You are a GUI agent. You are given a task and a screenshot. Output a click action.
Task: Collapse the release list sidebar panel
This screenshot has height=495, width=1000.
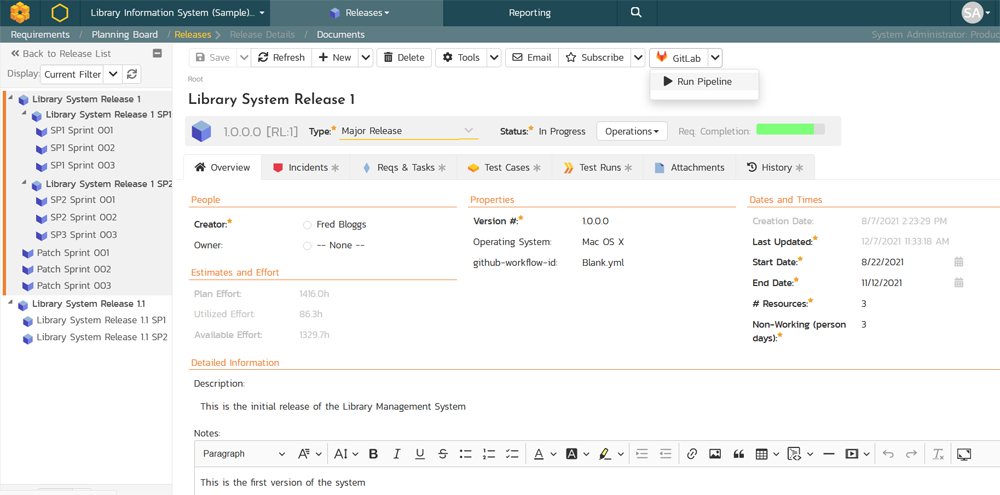click(x=157, y=54)
